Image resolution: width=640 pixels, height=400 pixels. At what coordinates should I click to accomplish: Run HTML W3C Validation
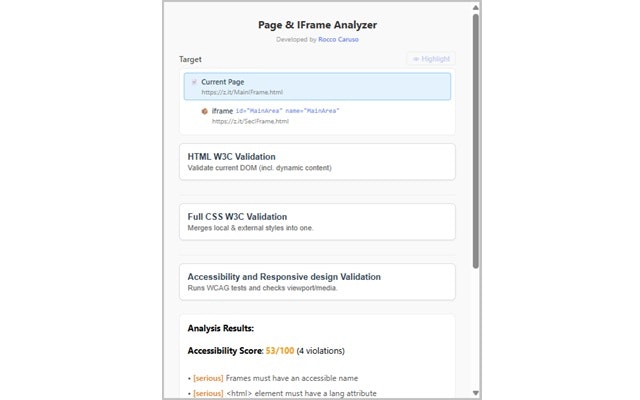click(x=317, y=162)
